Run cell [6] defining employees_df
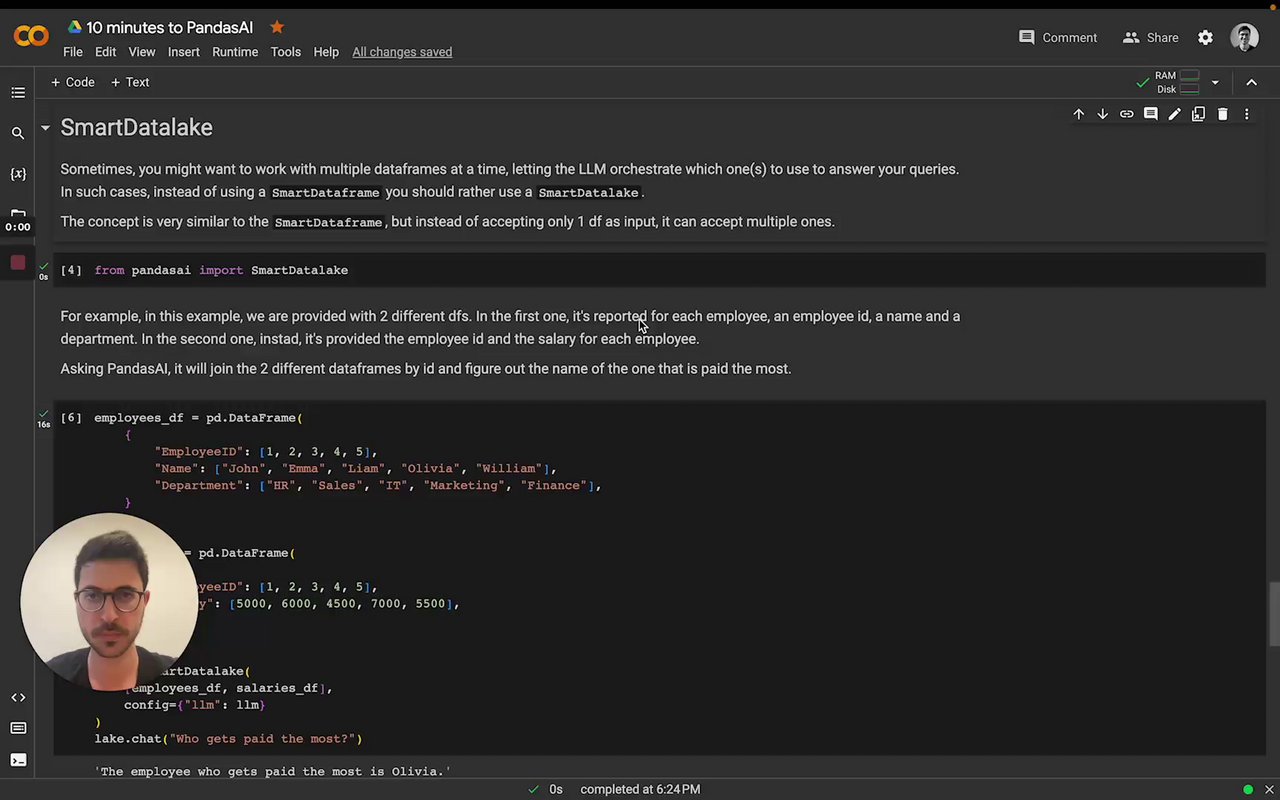Viewport: 1280px width, 800px height. [71, 418]
